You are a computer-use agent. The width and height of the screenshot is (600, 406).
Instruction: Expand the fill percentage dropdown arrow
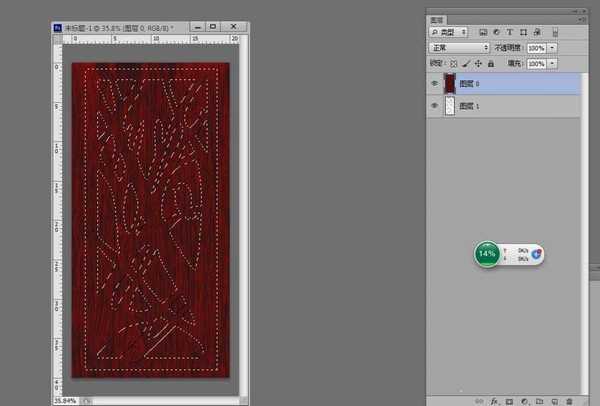pyautogui.click(x=553, y=63)
